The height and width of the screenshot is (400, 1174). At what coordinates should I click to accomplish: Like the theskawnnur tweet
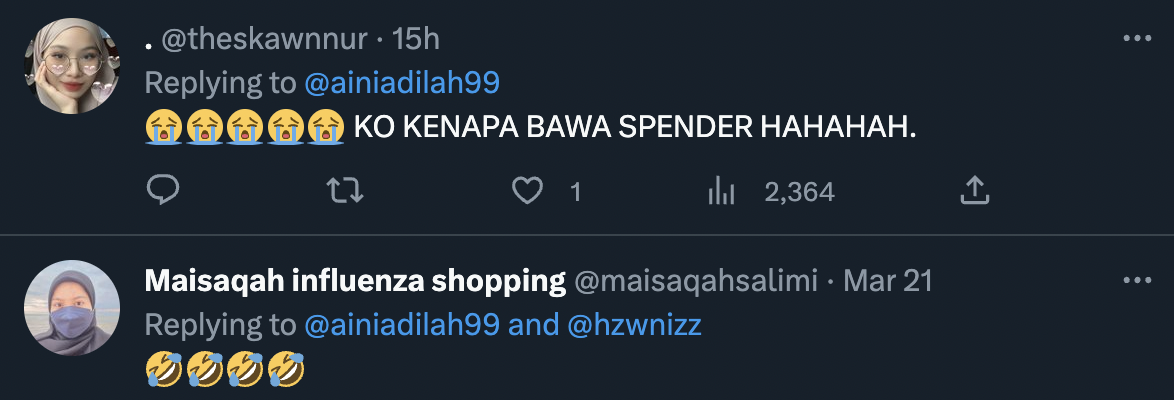(527, 193)
